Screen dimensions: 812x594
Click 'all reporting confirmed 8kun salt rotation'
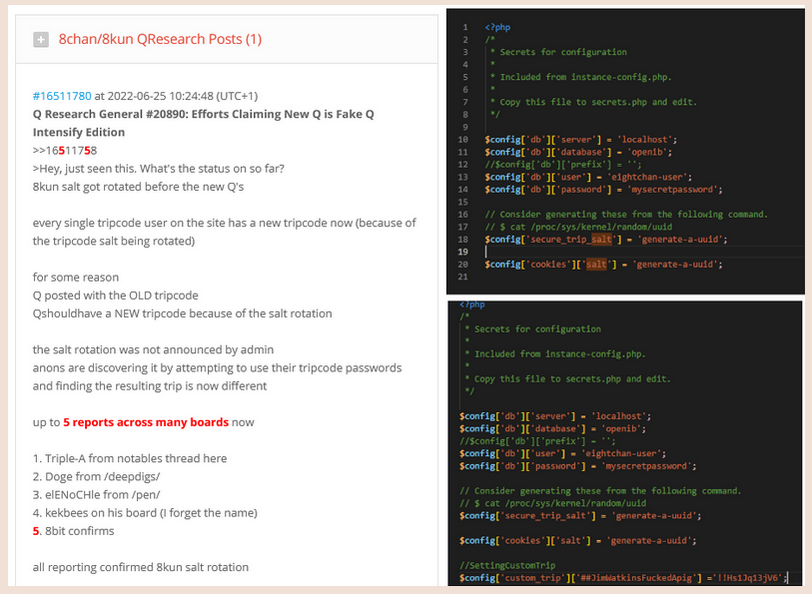[140, 567]
